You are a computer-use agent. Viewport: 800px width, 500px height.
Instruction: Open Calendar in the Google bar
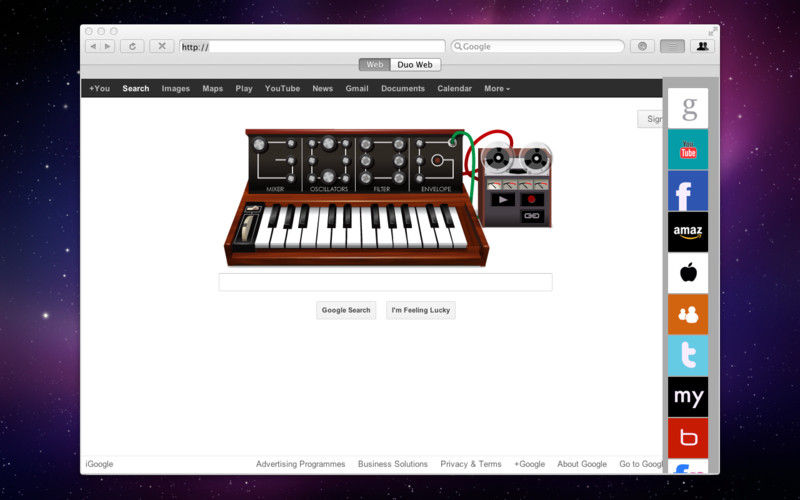click(x=454, y=88)
